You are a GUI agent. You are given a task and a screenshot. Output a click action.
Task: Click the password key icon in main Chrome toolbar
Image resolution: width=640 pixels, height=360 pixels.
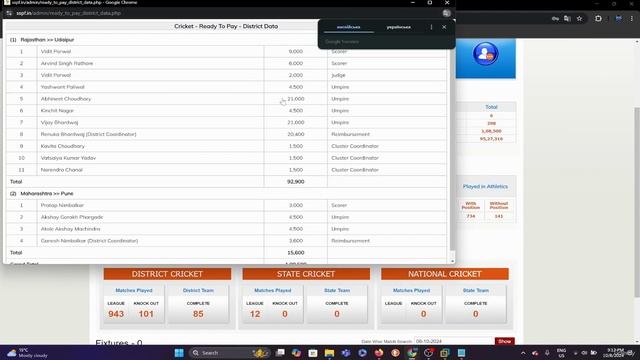[555, 18]
